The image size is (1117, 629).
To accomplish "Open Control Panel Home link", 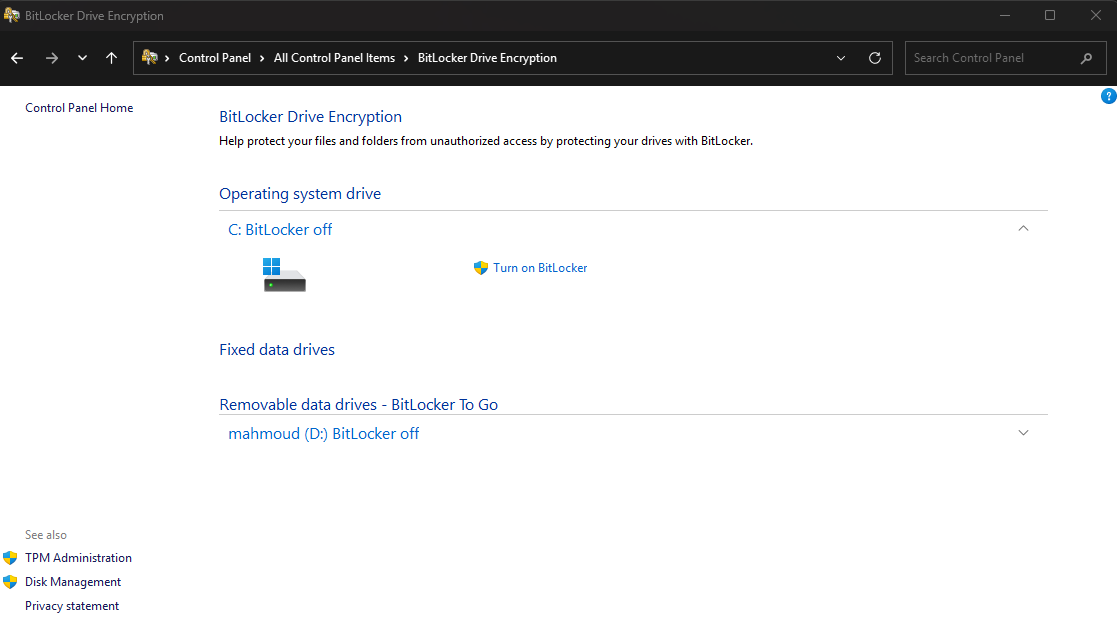I will click(x=79, y=108).
